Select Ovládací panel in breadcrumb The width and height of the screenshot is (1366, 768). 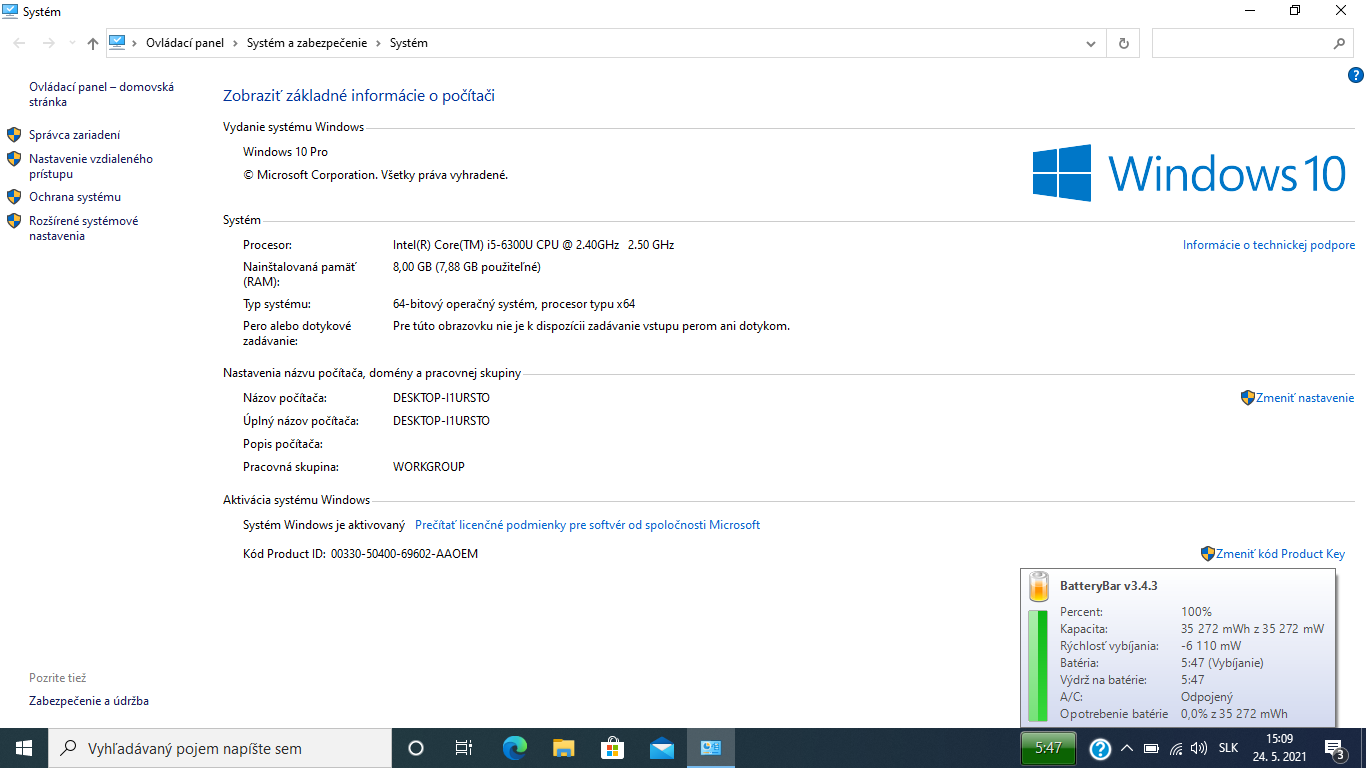[185, 43]
